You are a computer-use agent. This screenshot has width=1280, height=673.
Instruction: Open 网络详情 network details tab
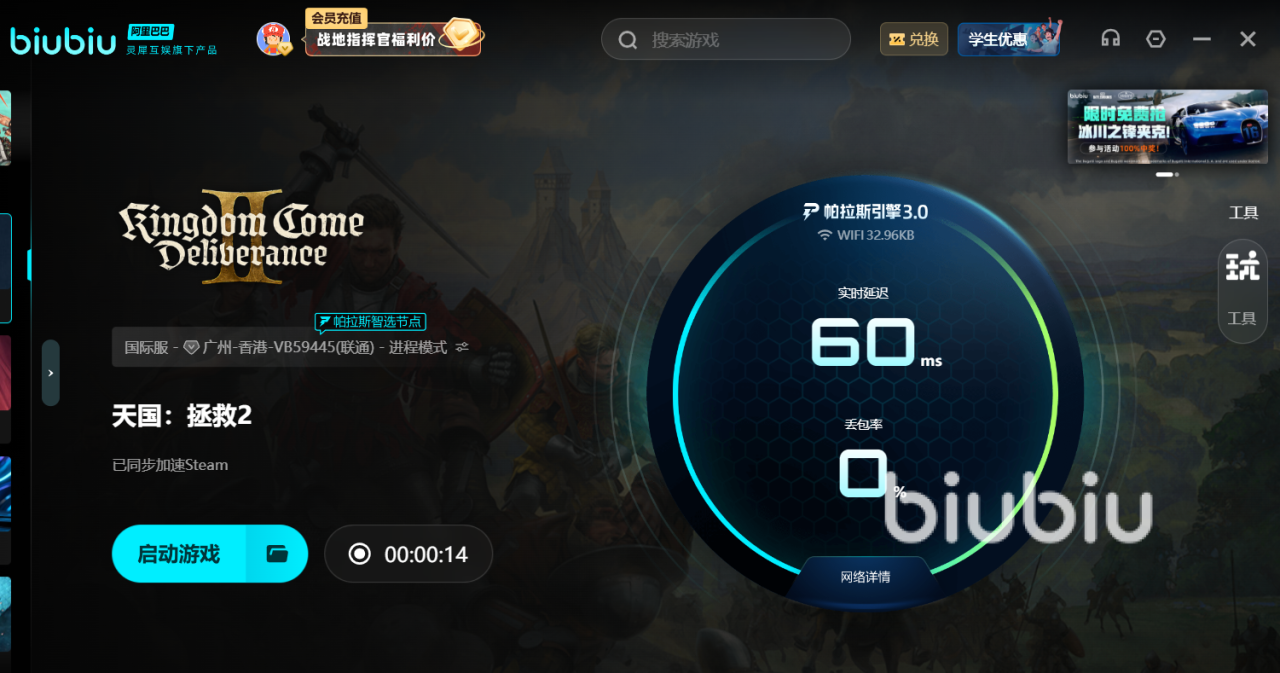865,577
